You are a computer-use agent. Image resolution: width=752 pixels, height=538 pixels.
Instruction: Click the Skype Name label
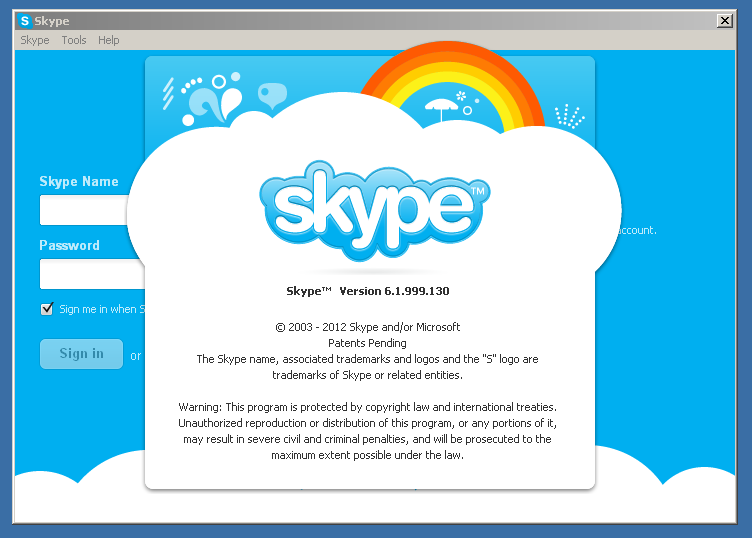[79, 181]
